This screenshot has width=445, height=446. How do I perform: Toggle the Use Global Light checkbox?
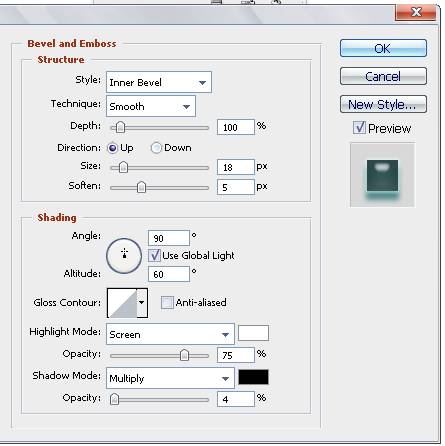point(154,256)
